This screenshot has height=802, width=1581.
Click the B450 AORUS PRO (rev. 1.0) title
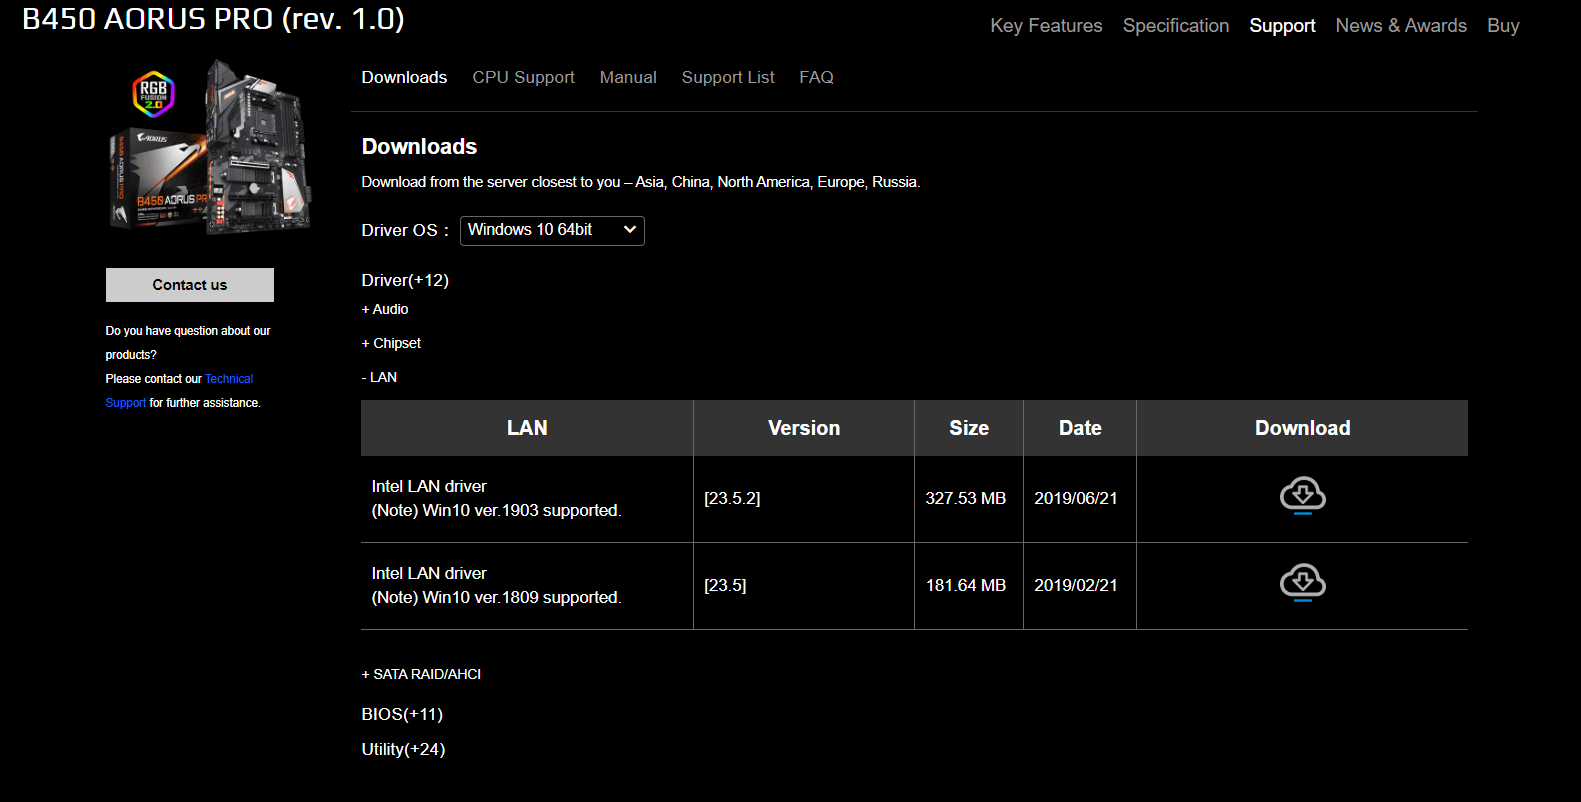[213, 19]
